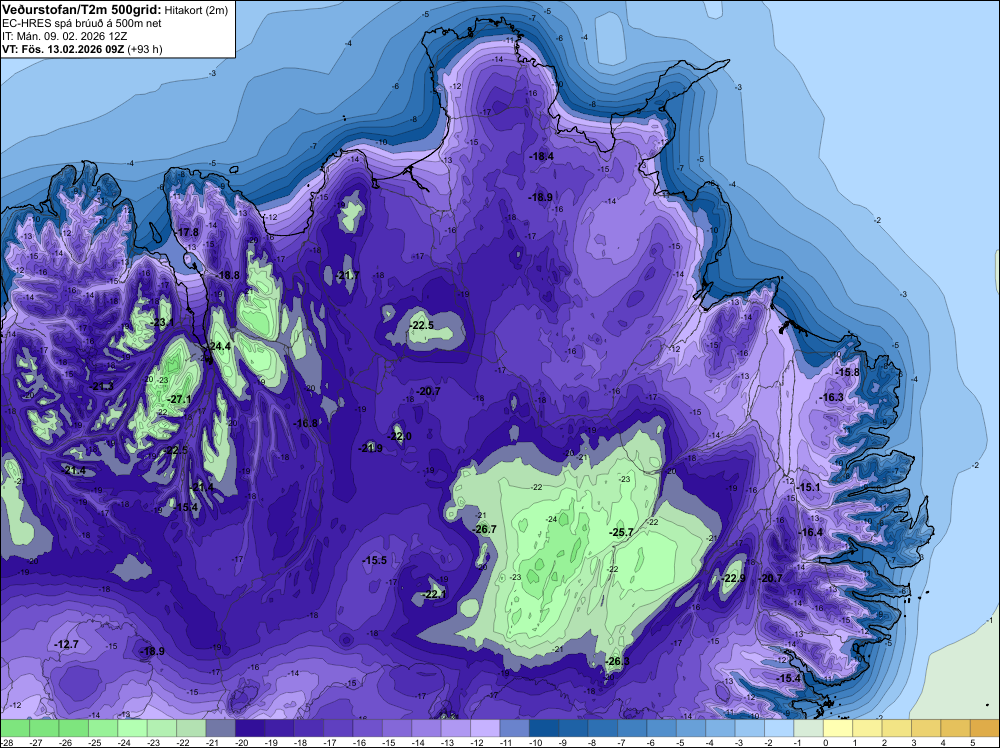
Task: Click the -18.4 temperature value in the north
Action: point(541,156)
